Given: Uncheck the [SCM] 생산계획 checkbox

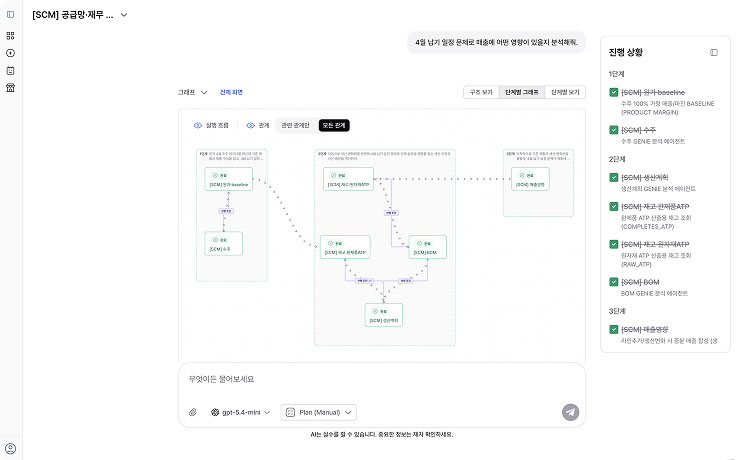Looking at the screenshot, I should pyautogui.click(x=614, y=177).
